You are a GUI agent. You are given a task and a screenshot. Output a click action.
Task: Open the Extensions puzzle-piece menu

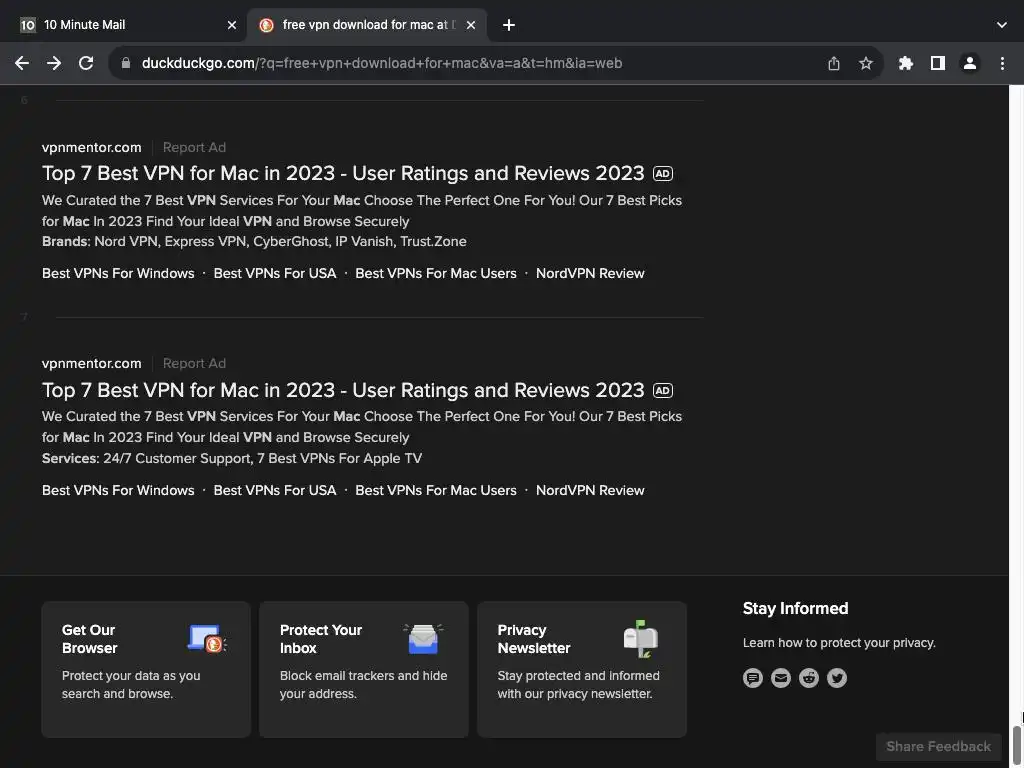tap(906, 63)
